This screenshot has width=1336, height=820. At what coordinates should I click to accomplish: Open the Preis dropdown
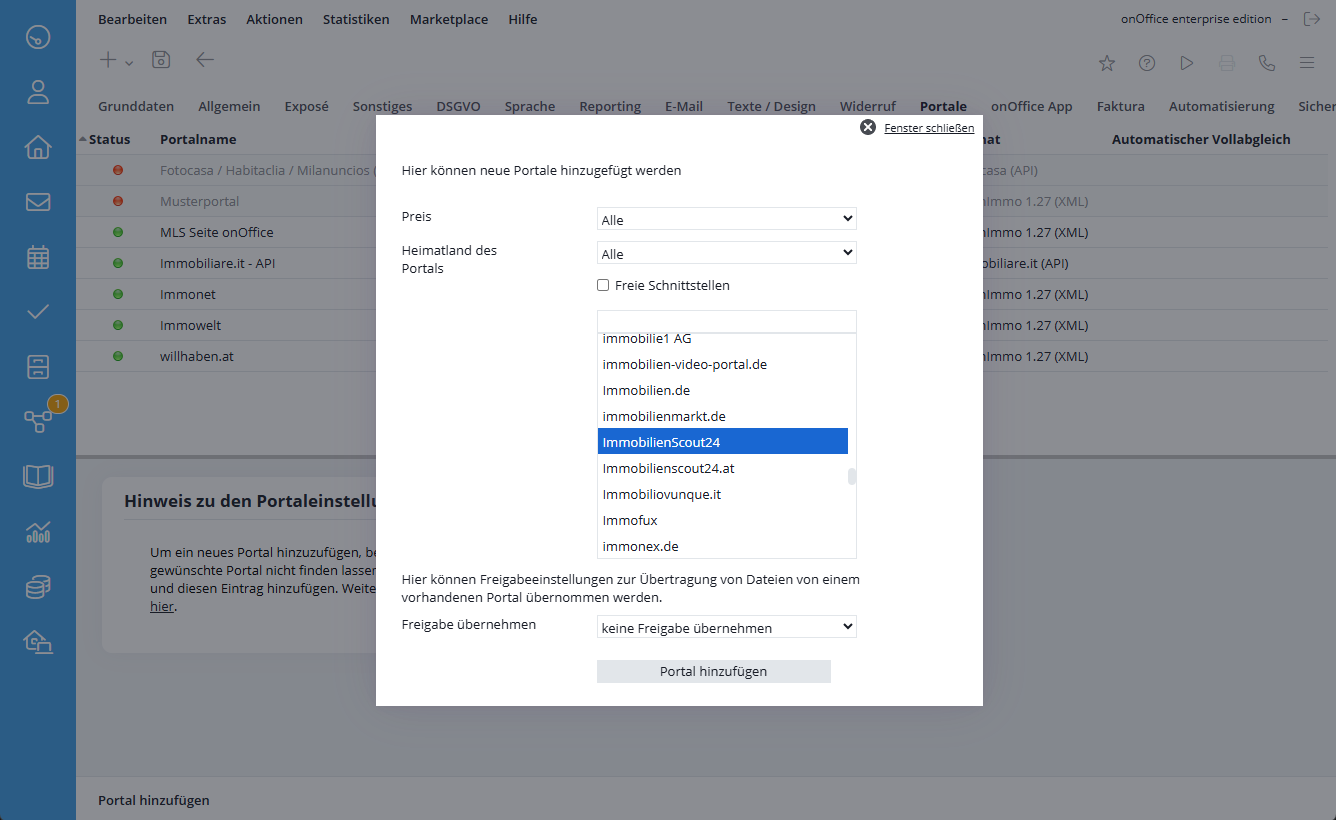click(x=726, y=219)
